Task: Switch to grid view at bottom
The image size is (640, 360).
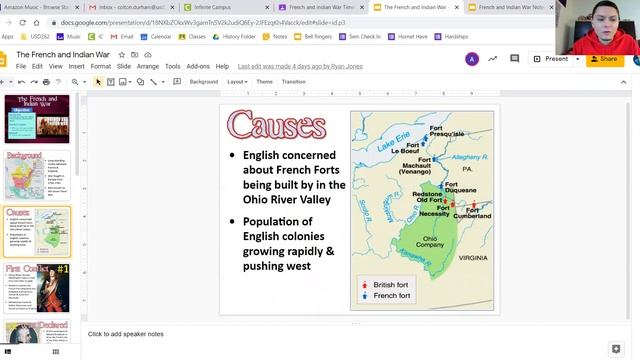Action: (x=56, y=351)
